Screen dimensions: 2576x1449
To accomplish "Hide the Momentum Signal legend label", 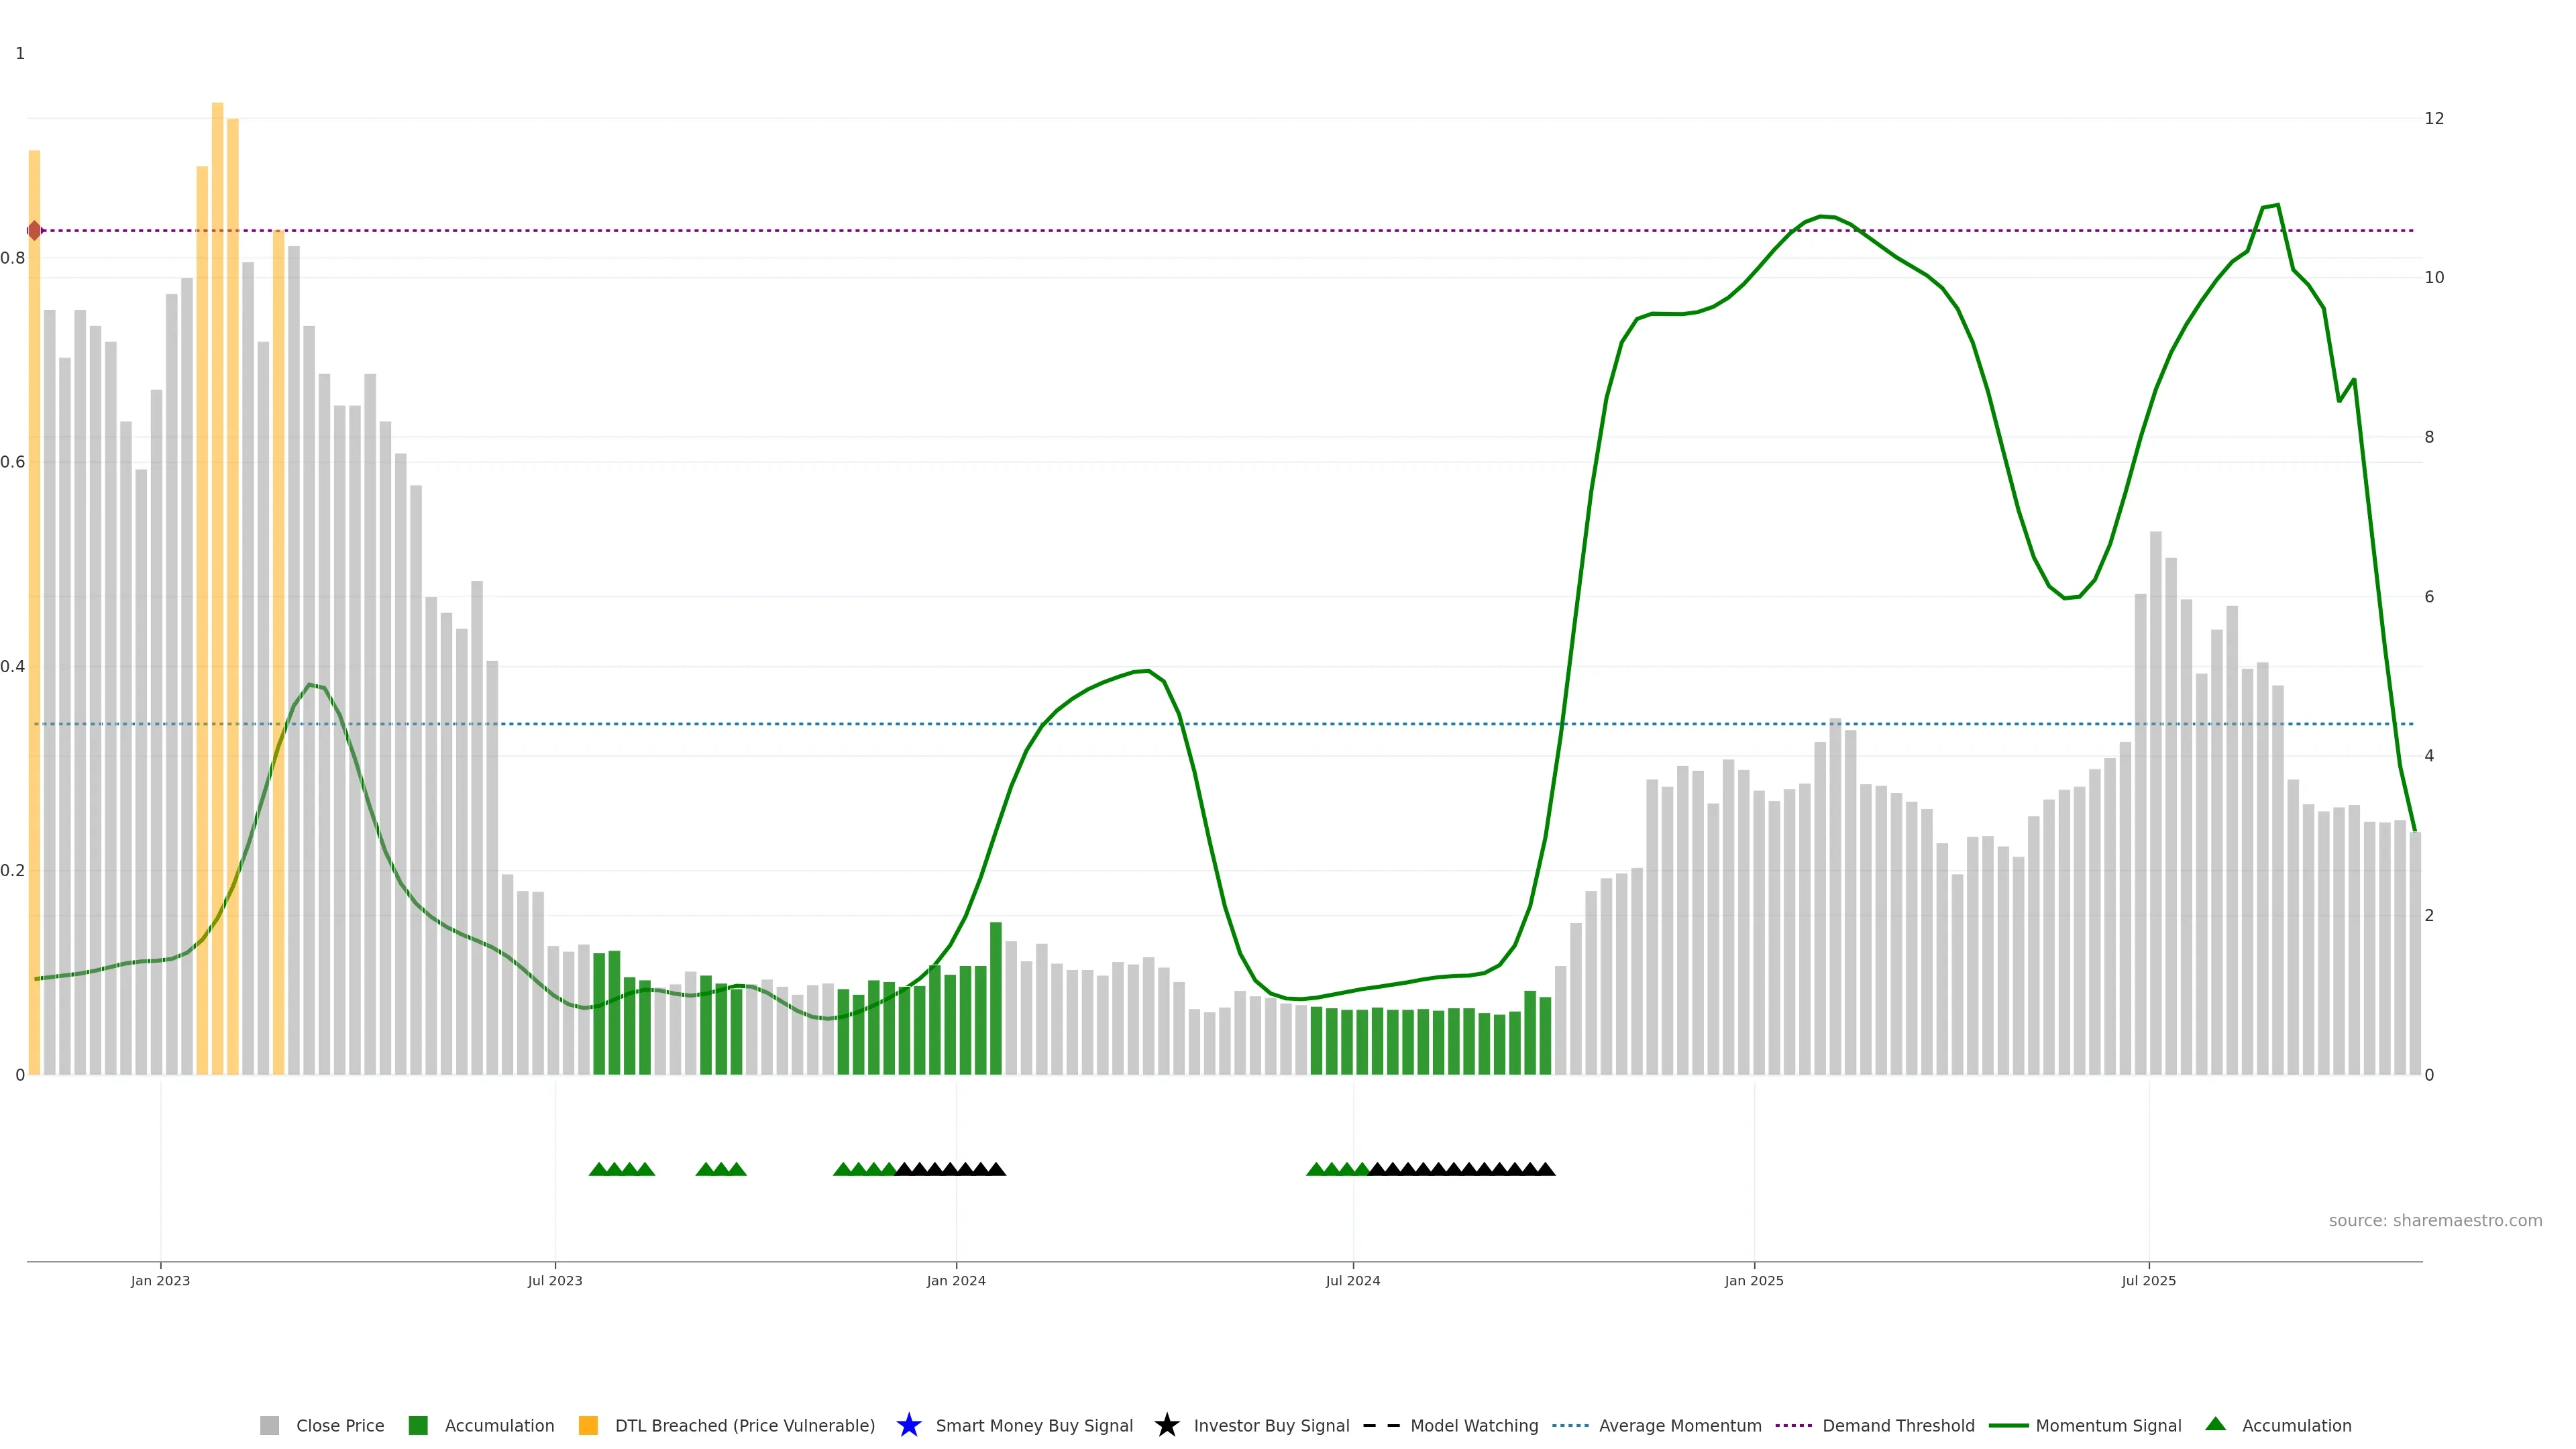I will point(2108,1425).
